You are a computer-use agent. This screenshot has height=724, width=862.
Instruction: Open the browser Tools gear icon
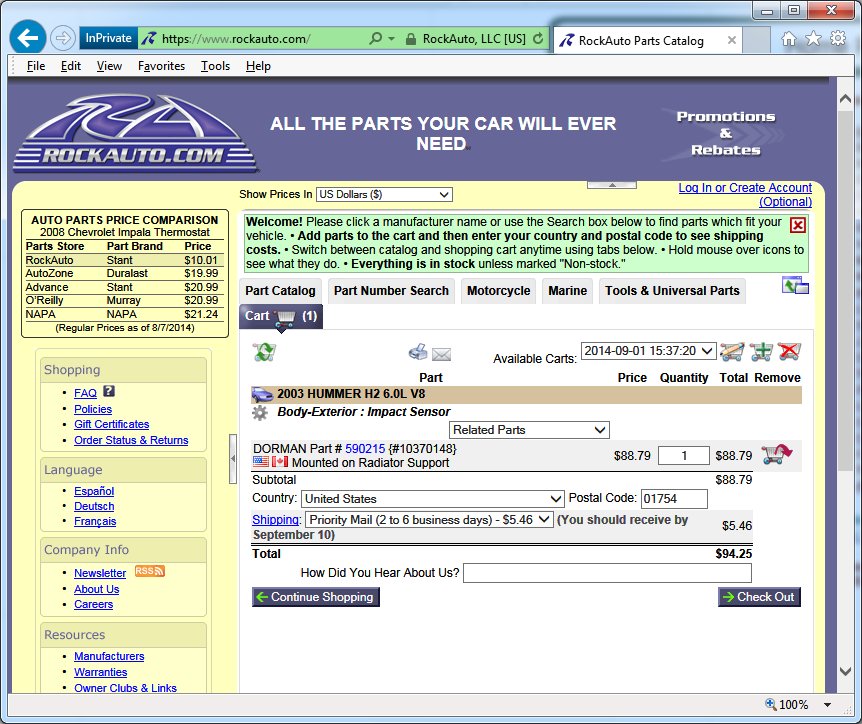tap(838, 38)
